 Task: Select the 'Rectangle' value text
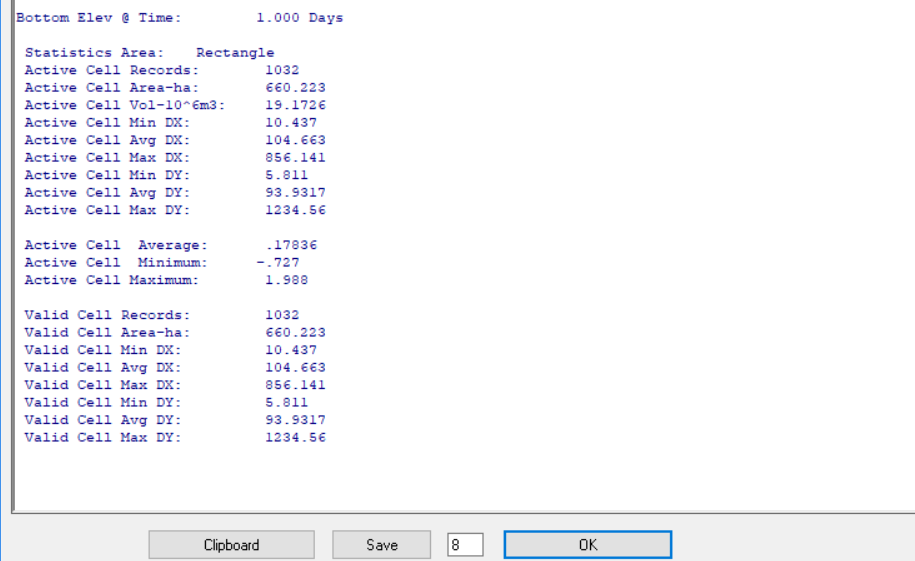pos(235,53)
